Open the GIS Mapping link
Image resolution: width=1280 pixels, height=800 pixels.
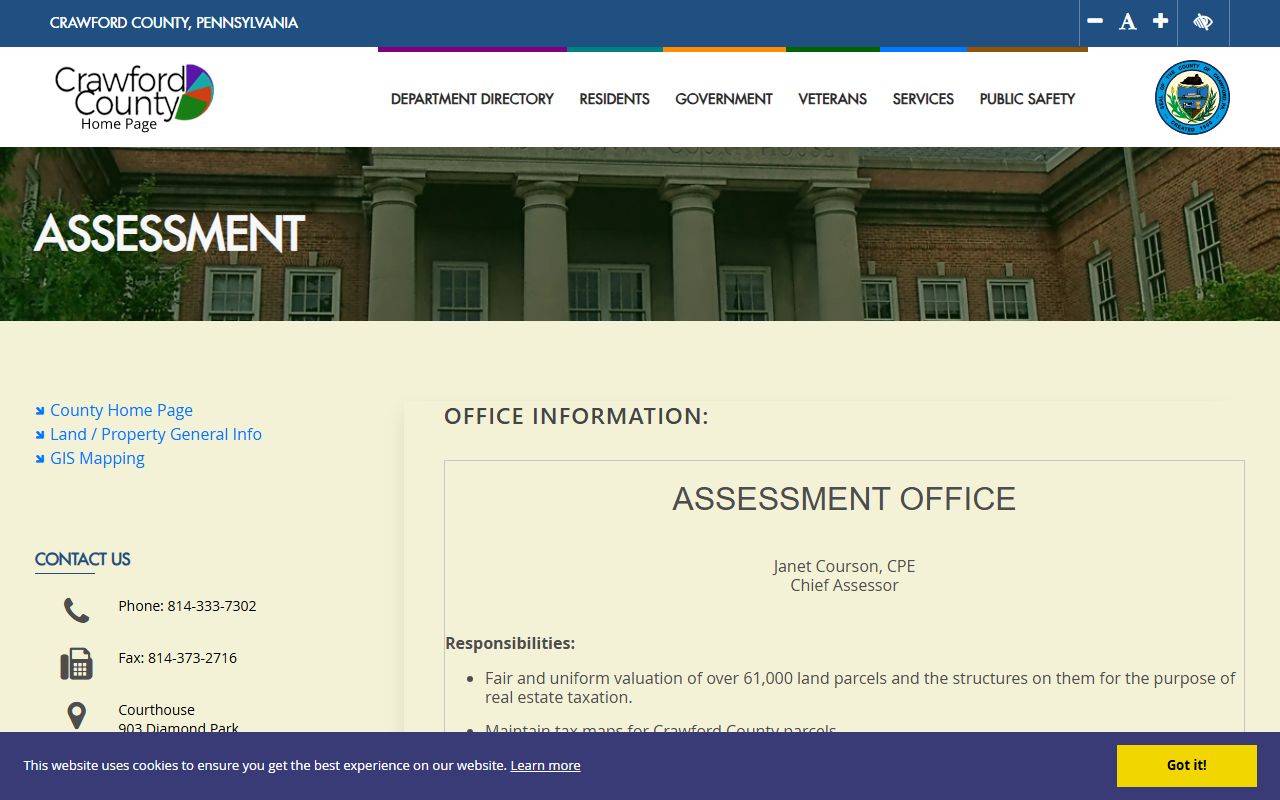(97, 458)
